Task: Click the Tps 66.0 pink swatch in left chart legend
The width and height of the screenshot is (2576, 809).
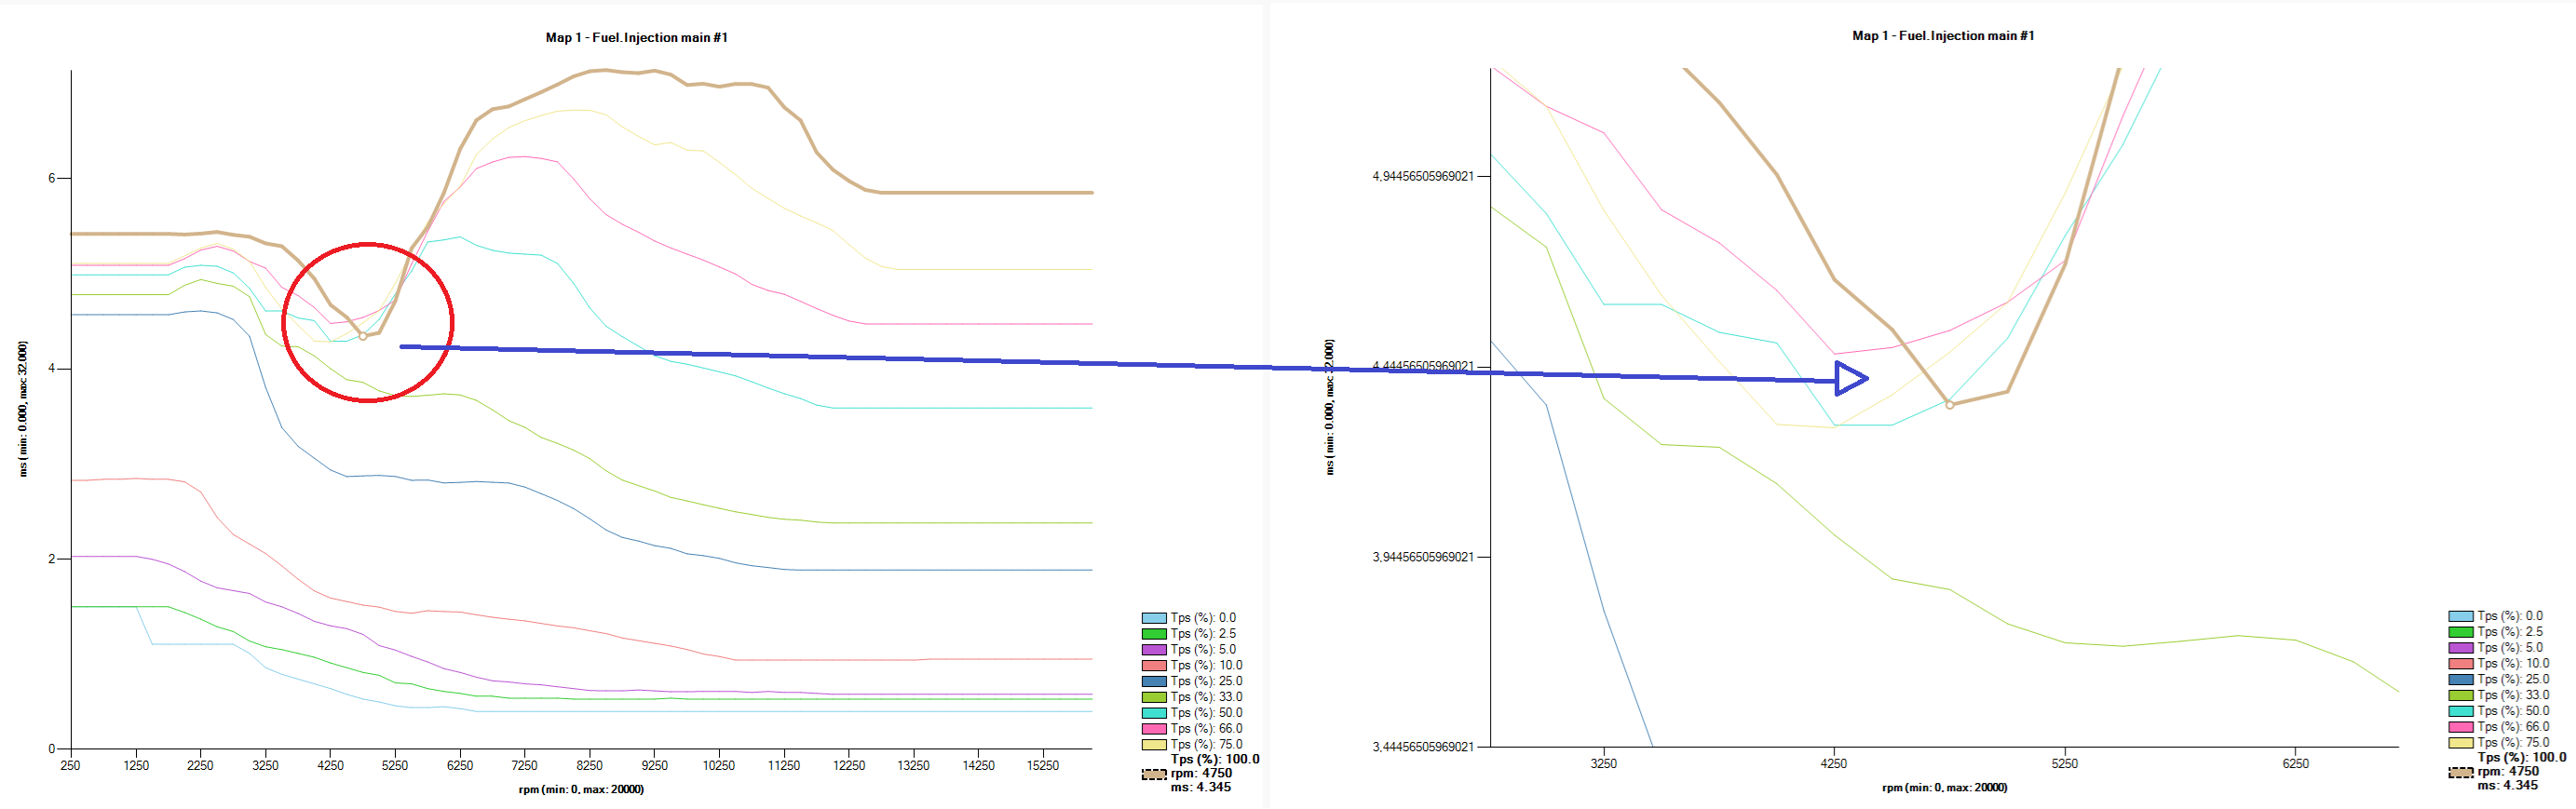Action: pyautogui.click(x=1154, y=730)
